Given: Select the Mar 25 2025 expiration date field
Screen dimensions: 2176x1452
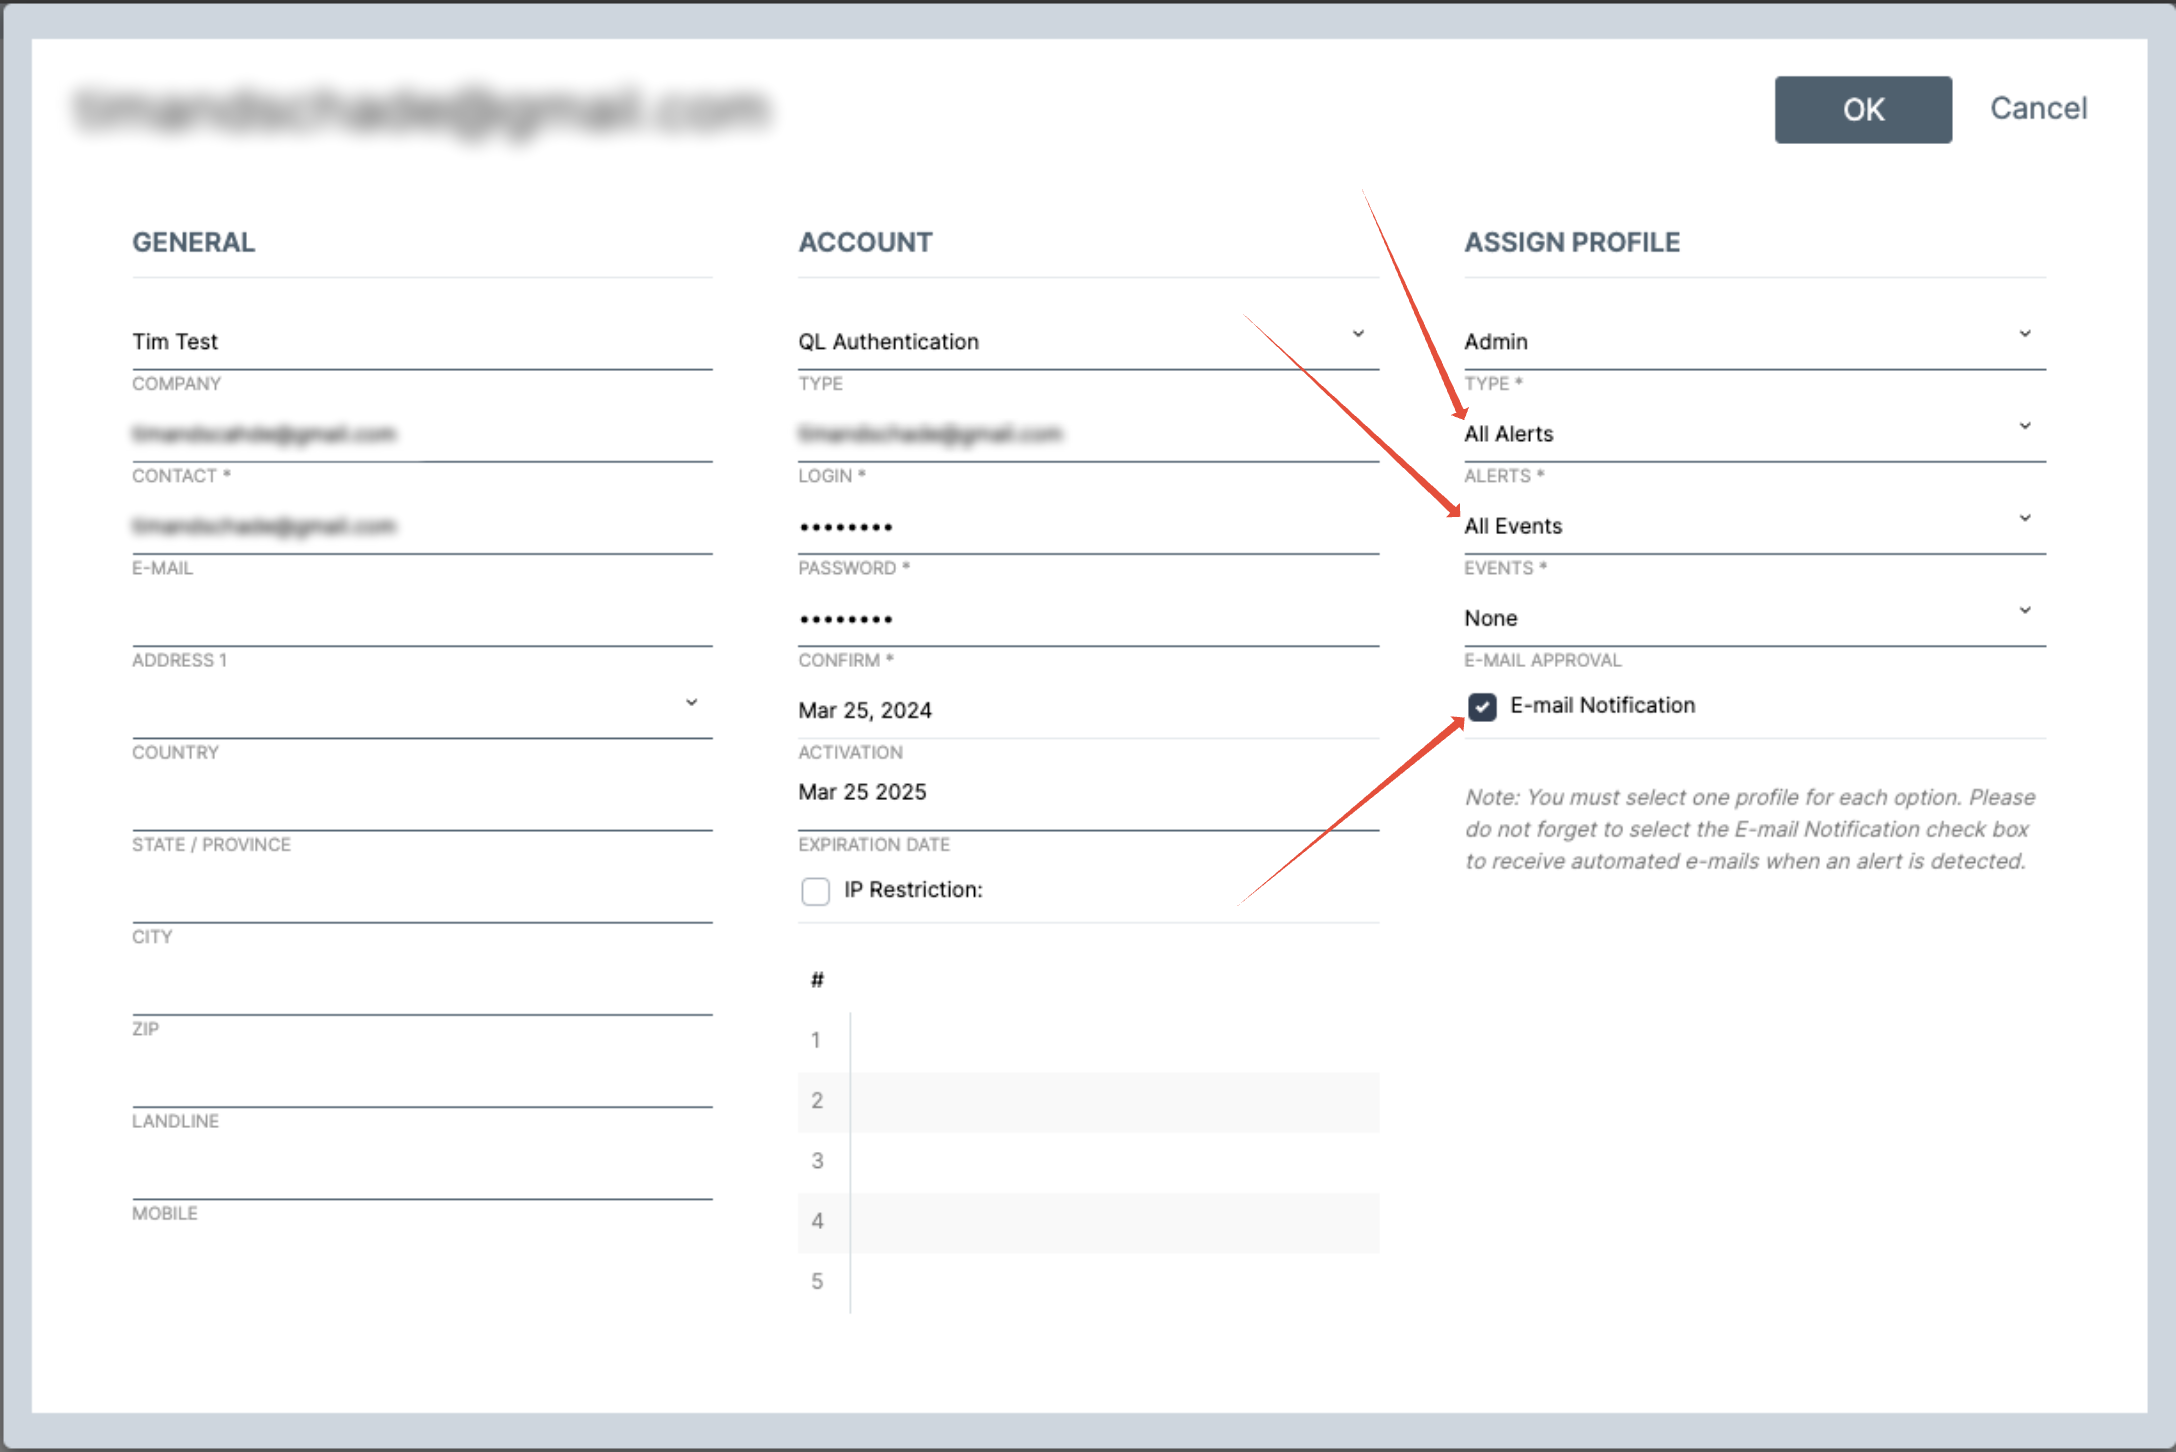Looking at the screenshot, I should pyautogui.click(x=1086, y=792).
